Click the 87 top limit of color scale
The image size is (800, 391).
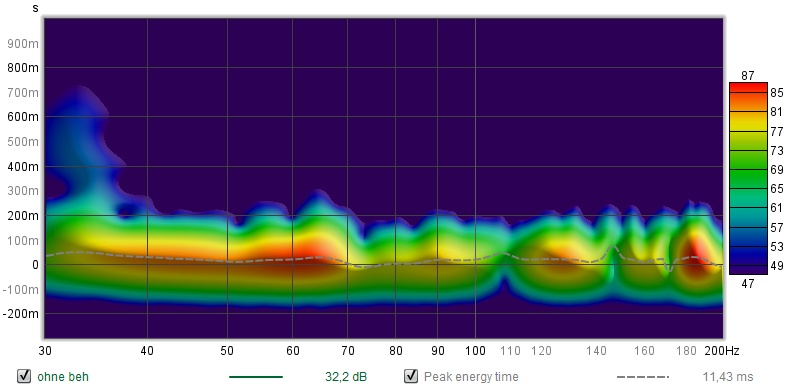(x=747, y=76)
